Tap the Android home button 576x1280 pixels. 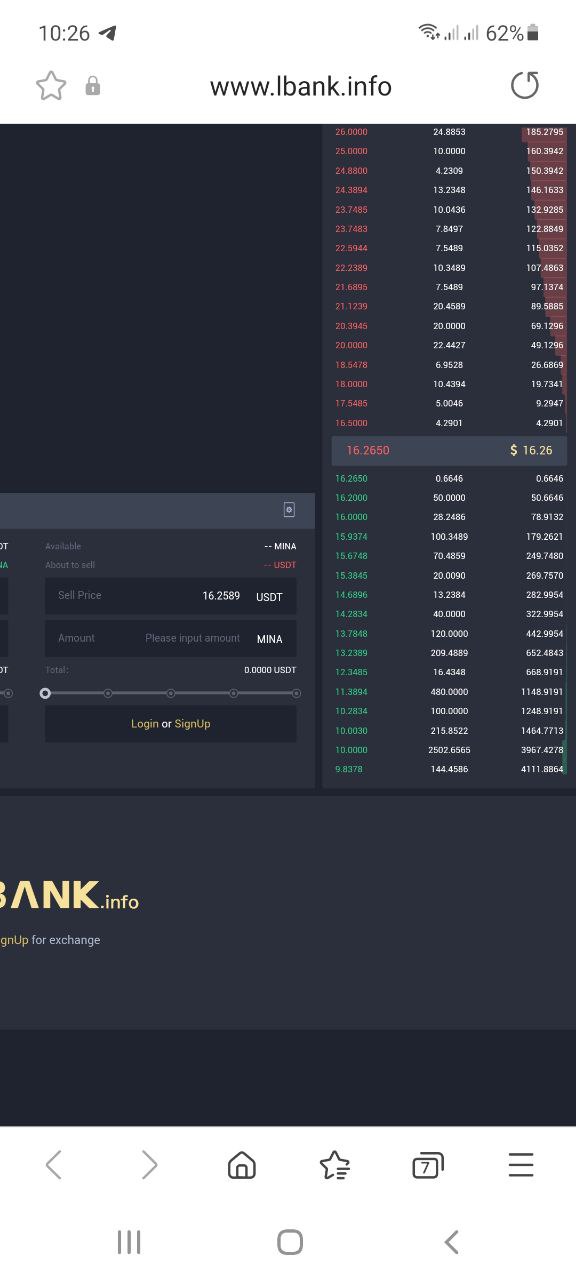click(x=290, y=1242)
